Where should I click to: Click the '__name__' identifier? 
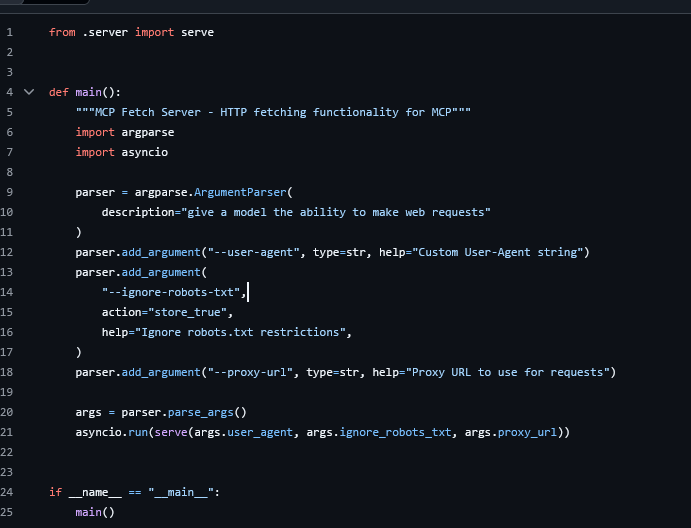coord(95,492)
